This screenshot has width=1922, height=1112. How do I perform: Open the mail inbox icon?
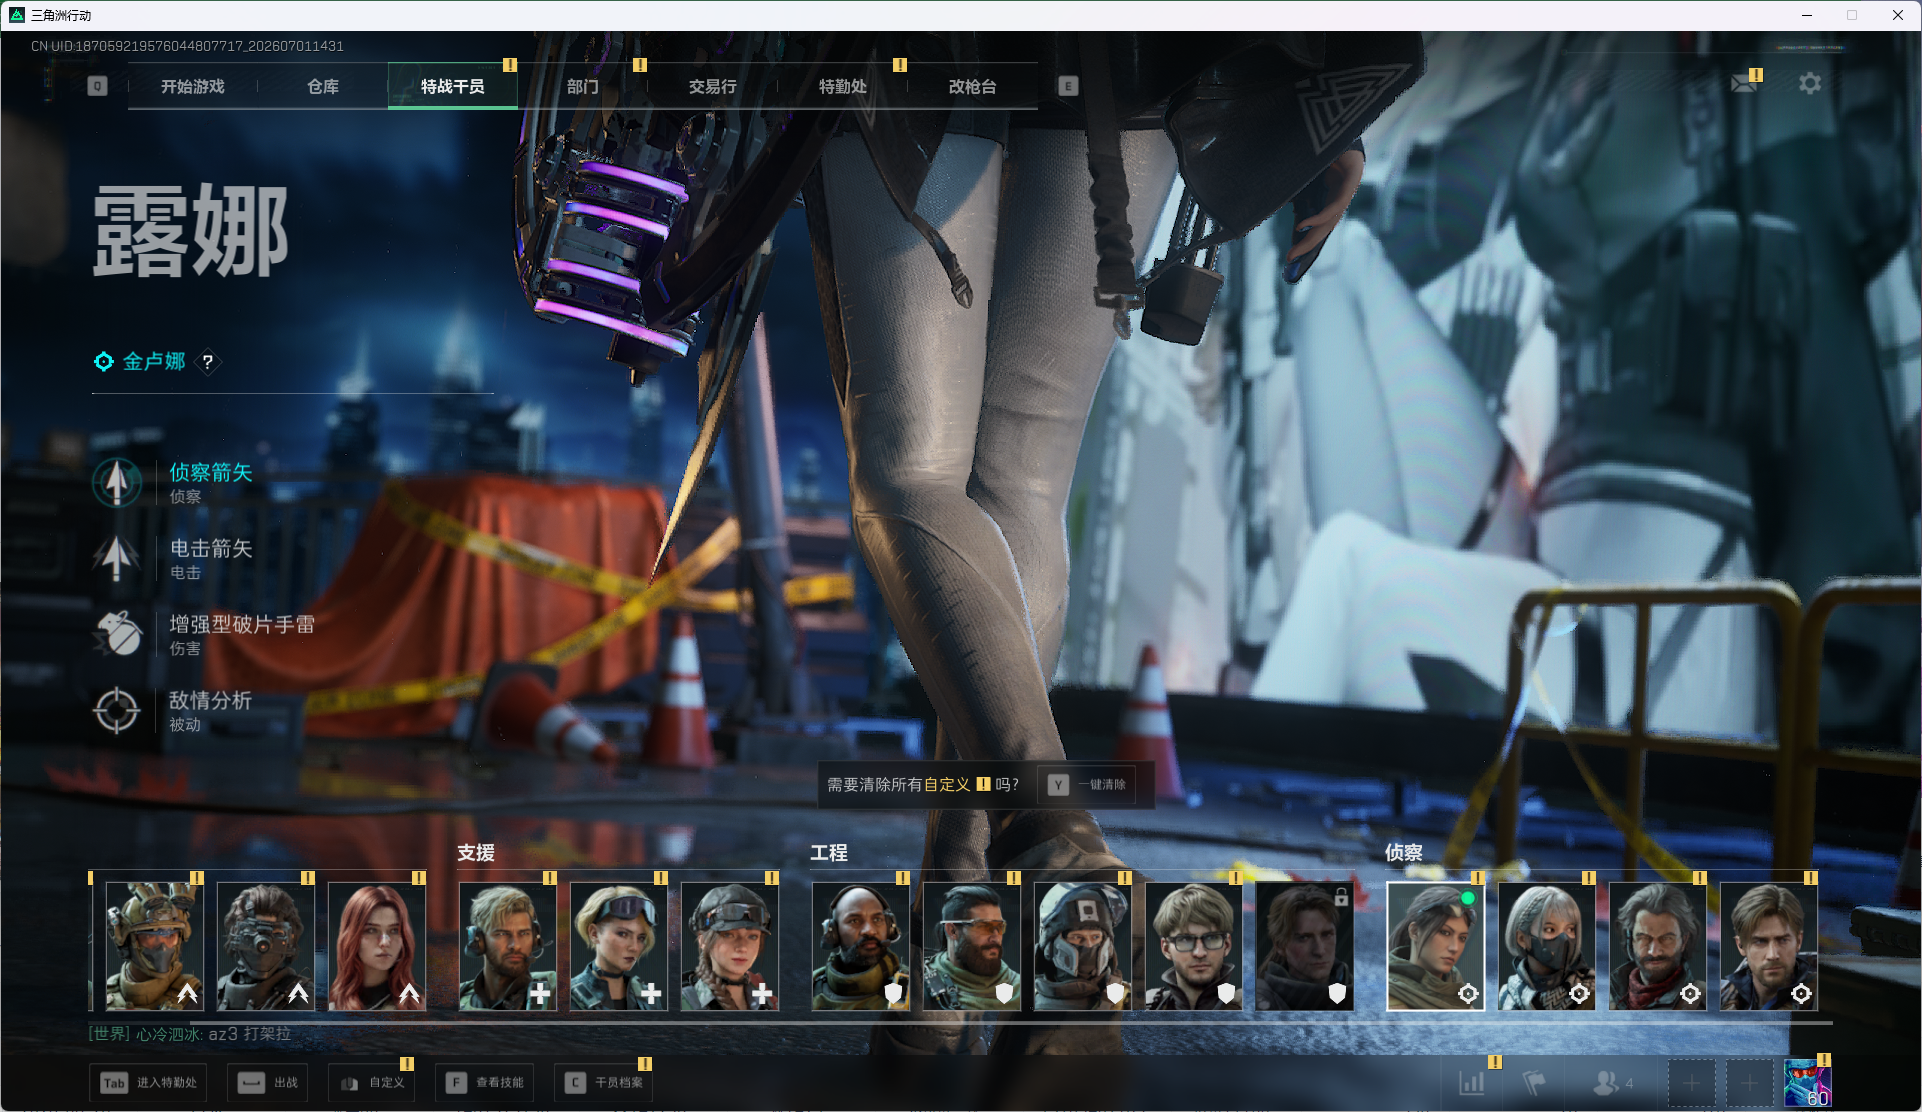pos(1744,83)
